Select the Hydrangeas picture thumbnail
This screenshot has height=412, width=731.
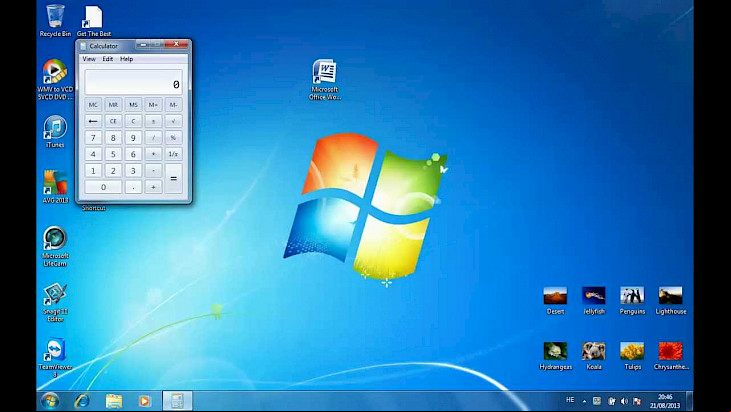(555, 356)
